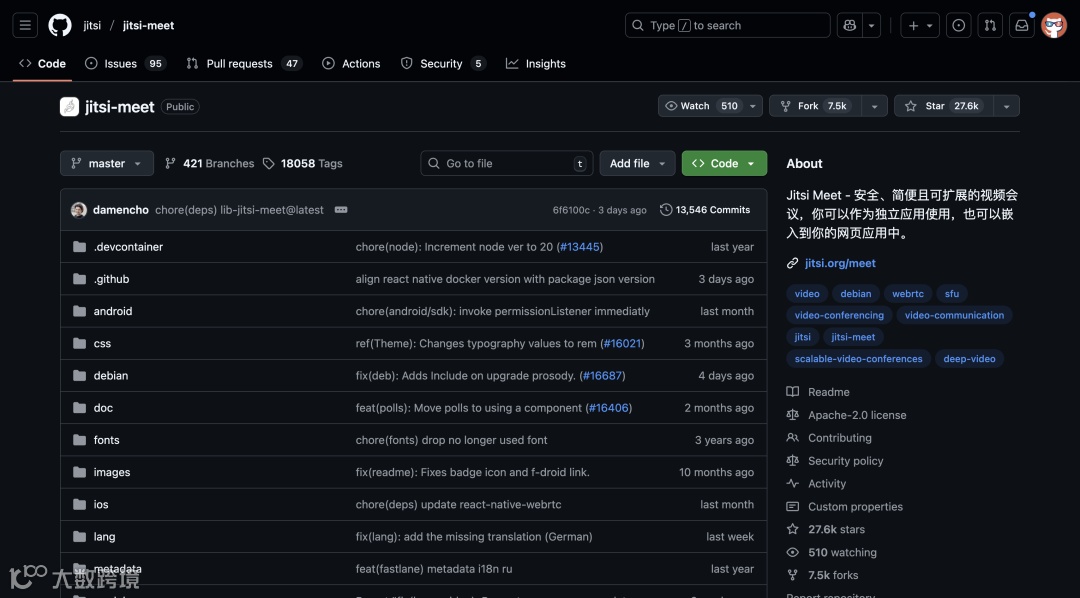The width and height of the screenshot is (1080, 598).
Task: Select the webrtc topic tag
Action: [x=908, y=293]
